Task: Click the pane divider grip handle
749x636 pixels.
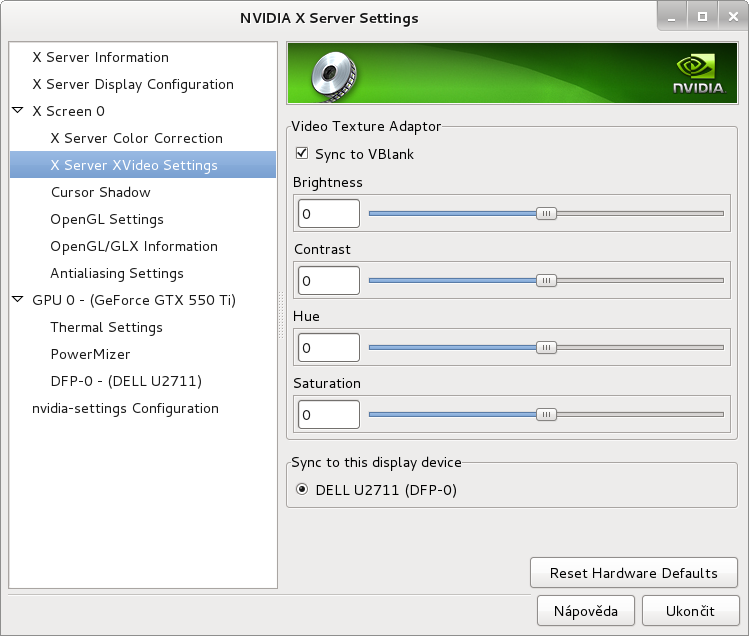Action: (x=281, y=315)
